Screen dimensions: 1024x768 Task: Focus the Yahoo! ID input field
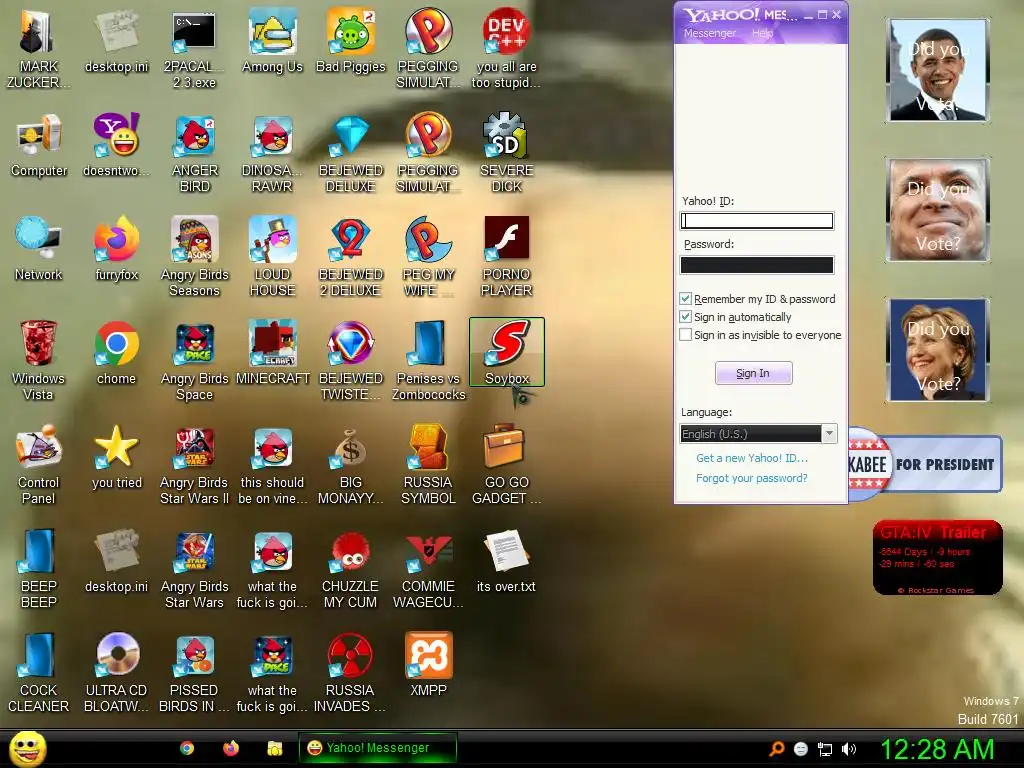[x=757, y=221]
